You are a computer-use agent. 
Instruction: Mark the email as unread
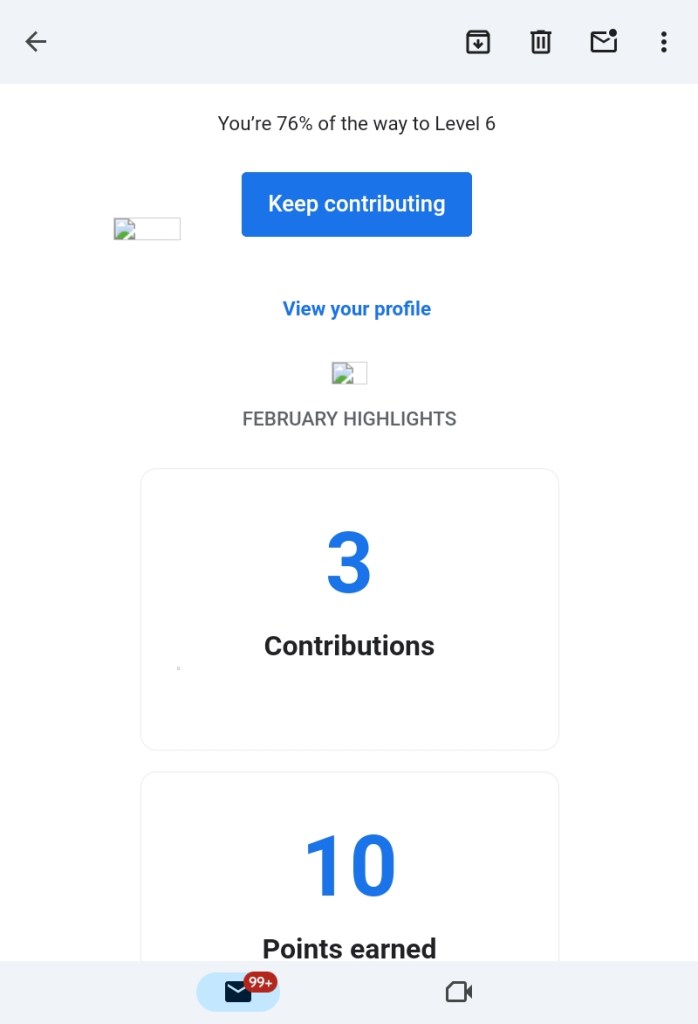[603, 41]
